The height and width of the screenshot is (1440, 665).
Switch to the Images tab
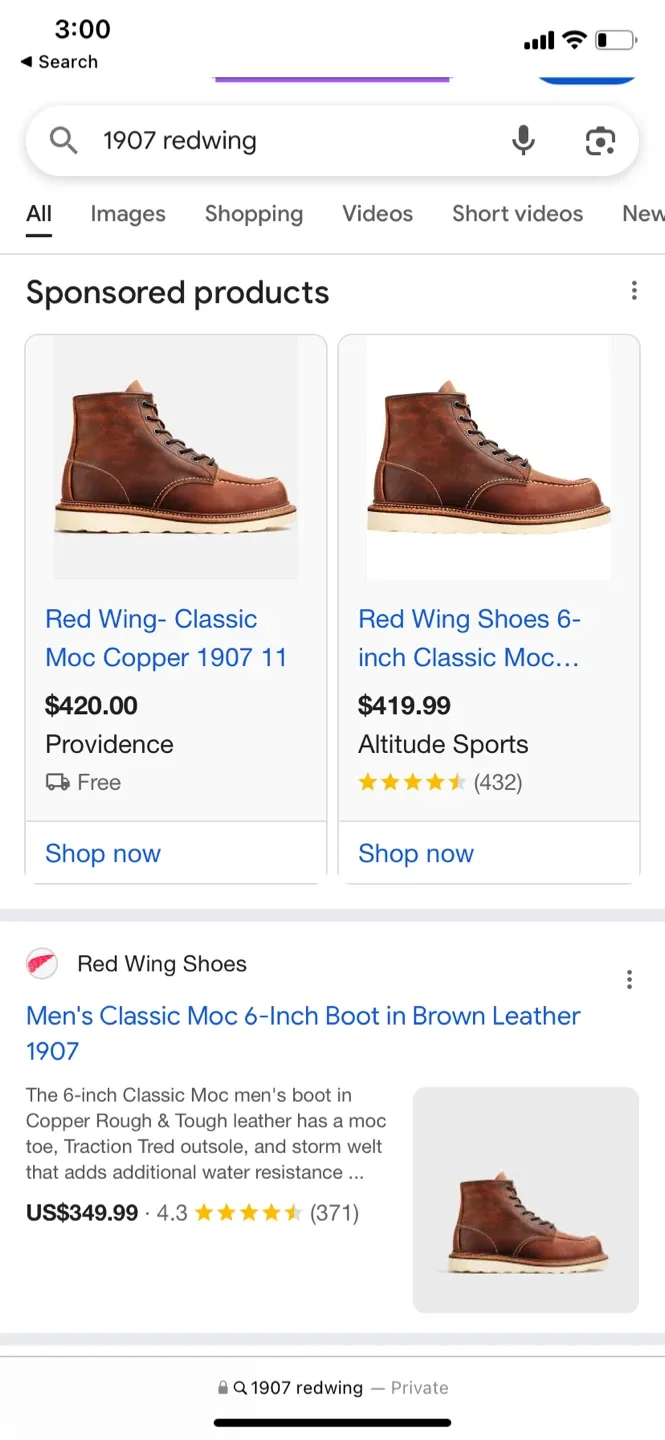[128, 214]
